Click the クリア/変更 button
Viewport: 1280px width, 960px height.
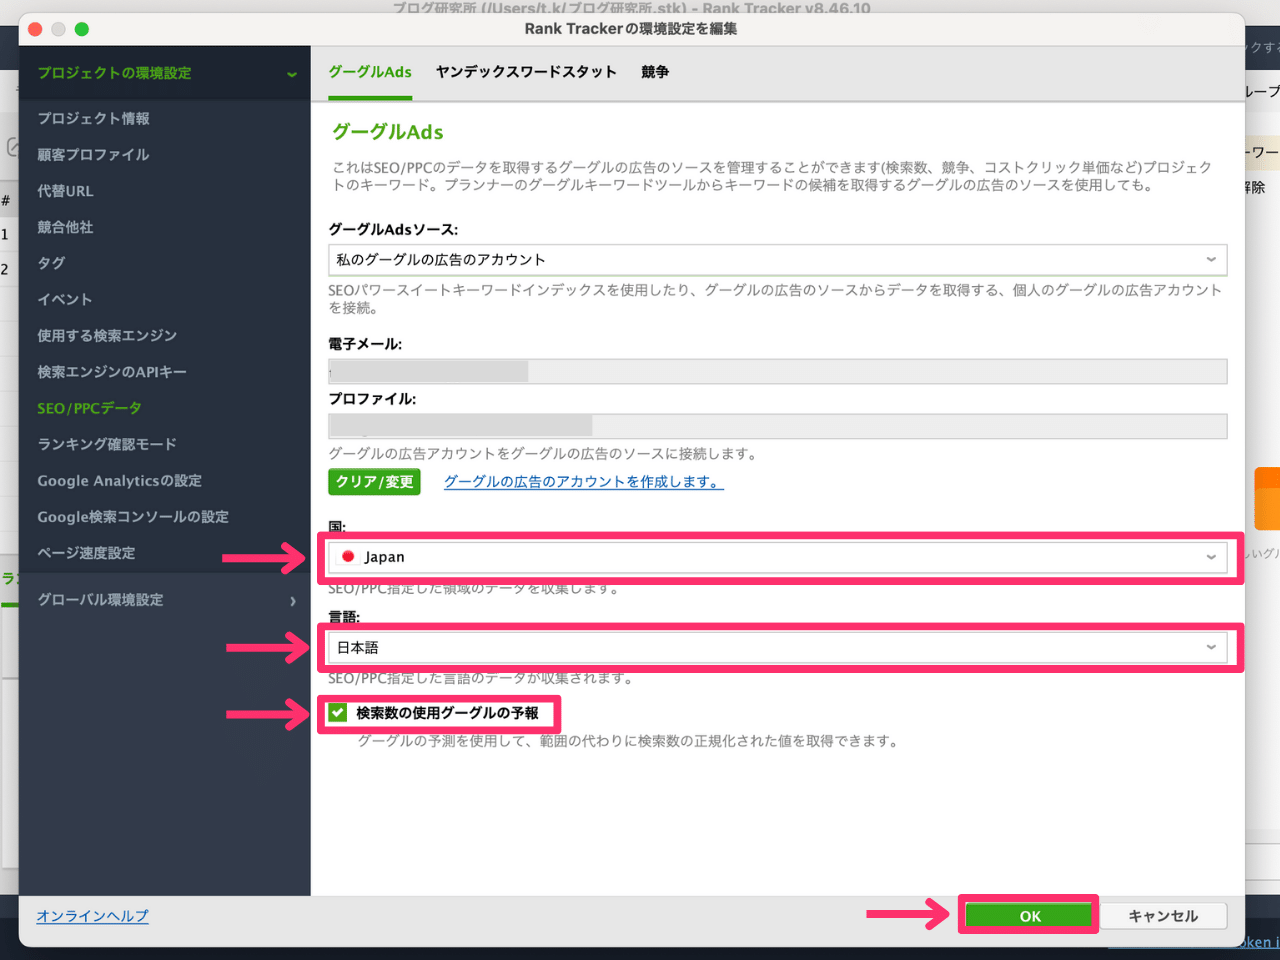tap(374, 482)
